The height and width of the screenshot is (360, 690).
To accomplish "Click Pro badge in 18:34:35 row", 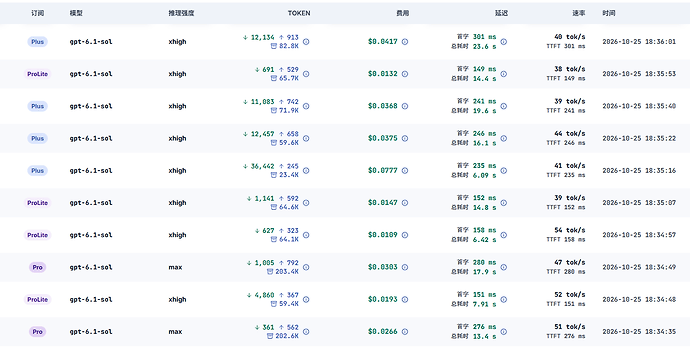I will coord(37,332).
